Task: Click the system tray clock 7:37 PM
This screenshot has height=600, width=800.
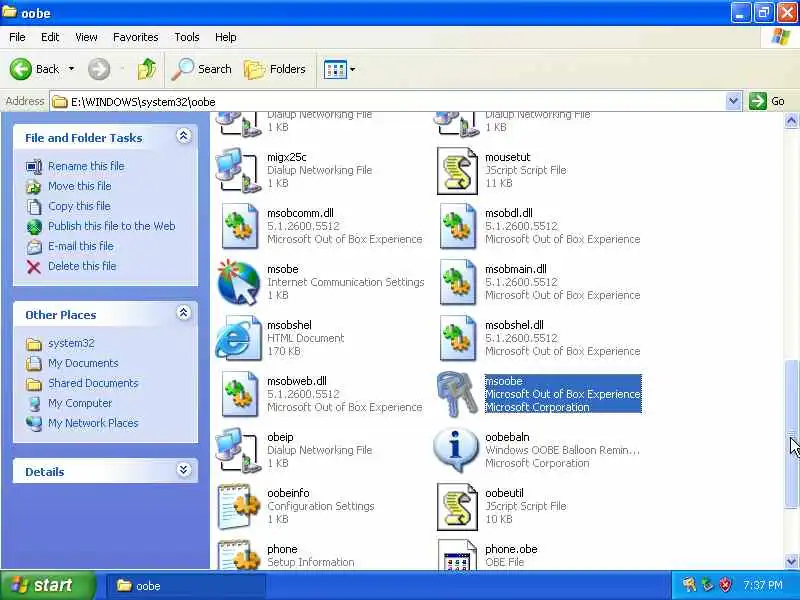Action: (x=762, y=585)
